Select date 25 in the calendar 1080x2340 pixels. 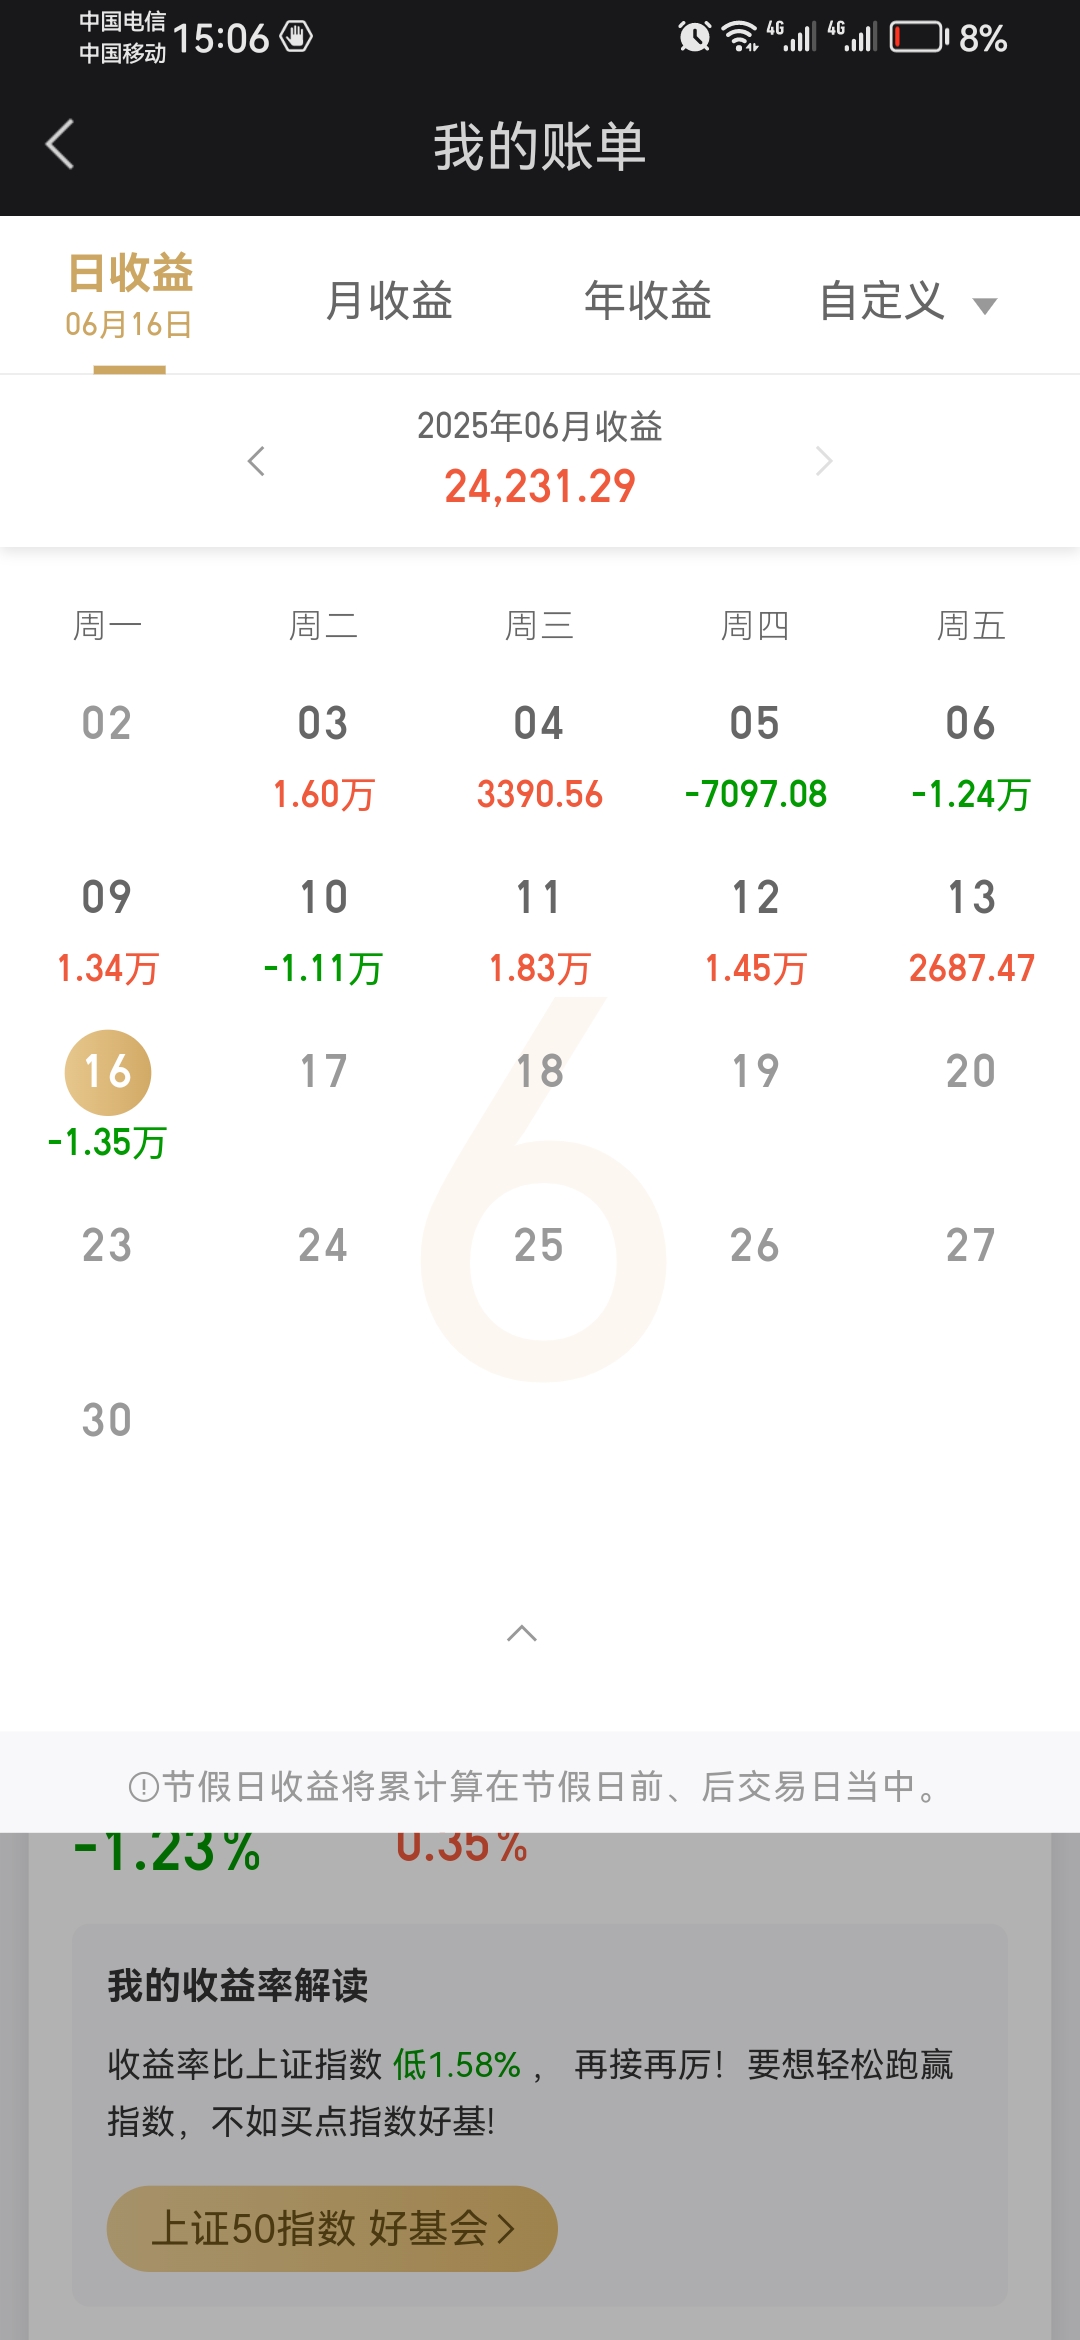coord(539,1246)
